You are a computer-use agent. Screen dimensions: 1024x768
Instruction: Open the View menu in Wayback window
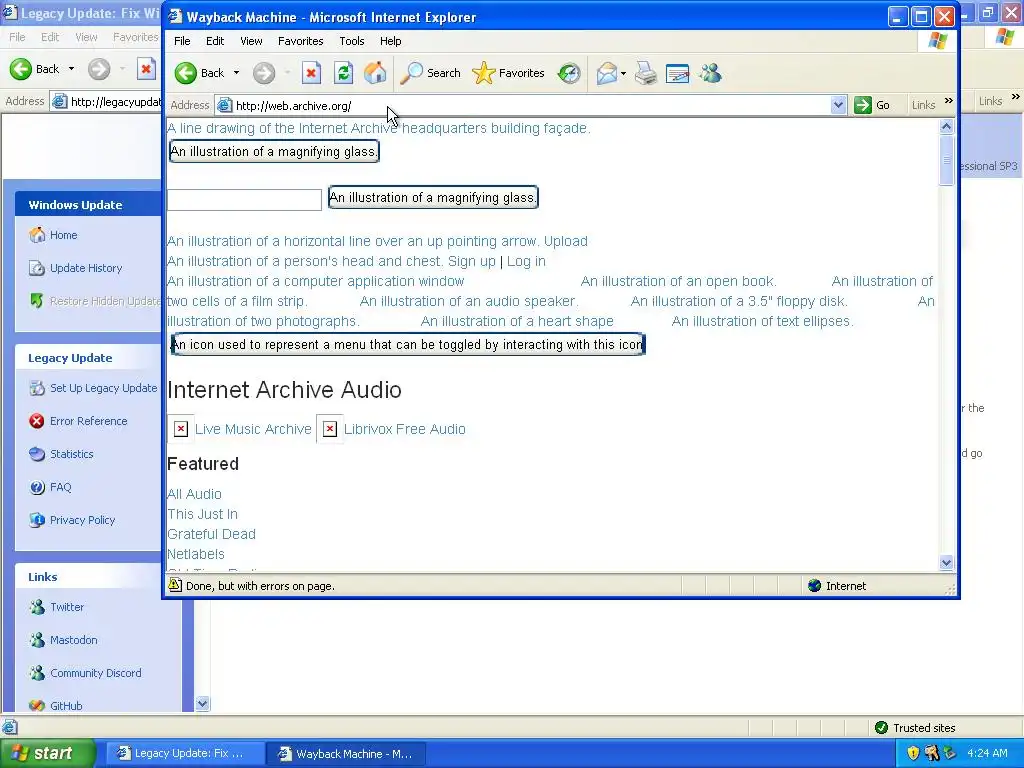pos(251,41)
